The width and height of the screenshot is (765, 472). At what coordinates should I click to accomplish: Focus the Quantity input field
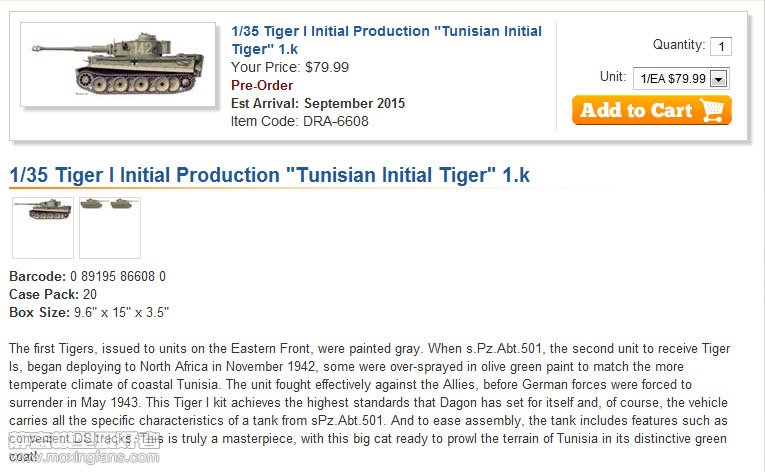click(x=721, y=46)
